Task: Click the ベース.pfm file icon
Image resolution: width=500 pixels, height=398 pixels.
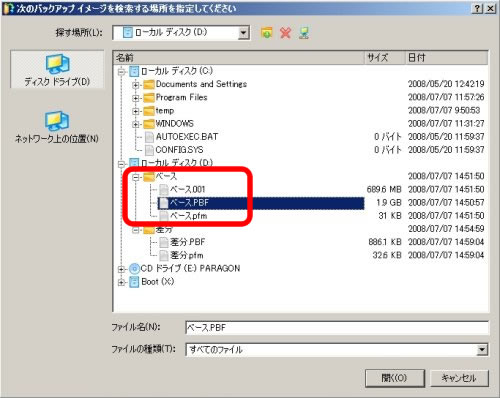Action: coord(164,216)
